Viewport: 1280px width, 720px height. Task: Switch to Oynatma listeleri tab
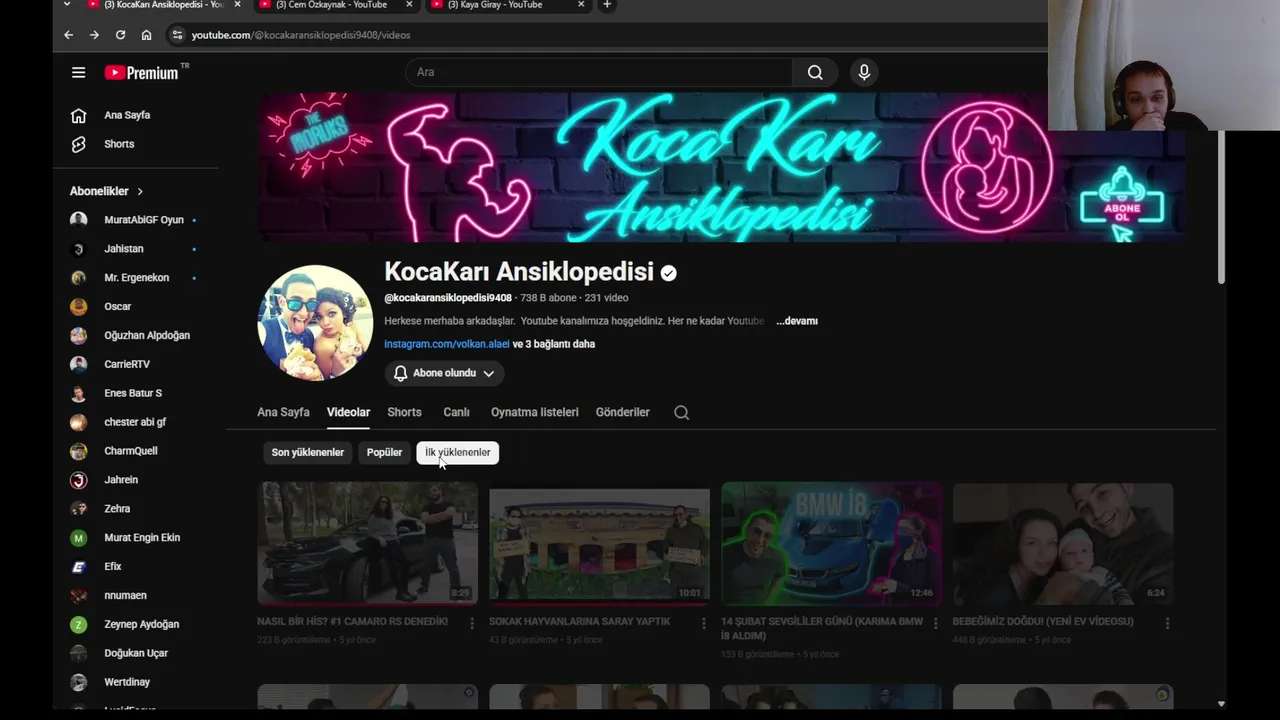[x=534, y=412]
